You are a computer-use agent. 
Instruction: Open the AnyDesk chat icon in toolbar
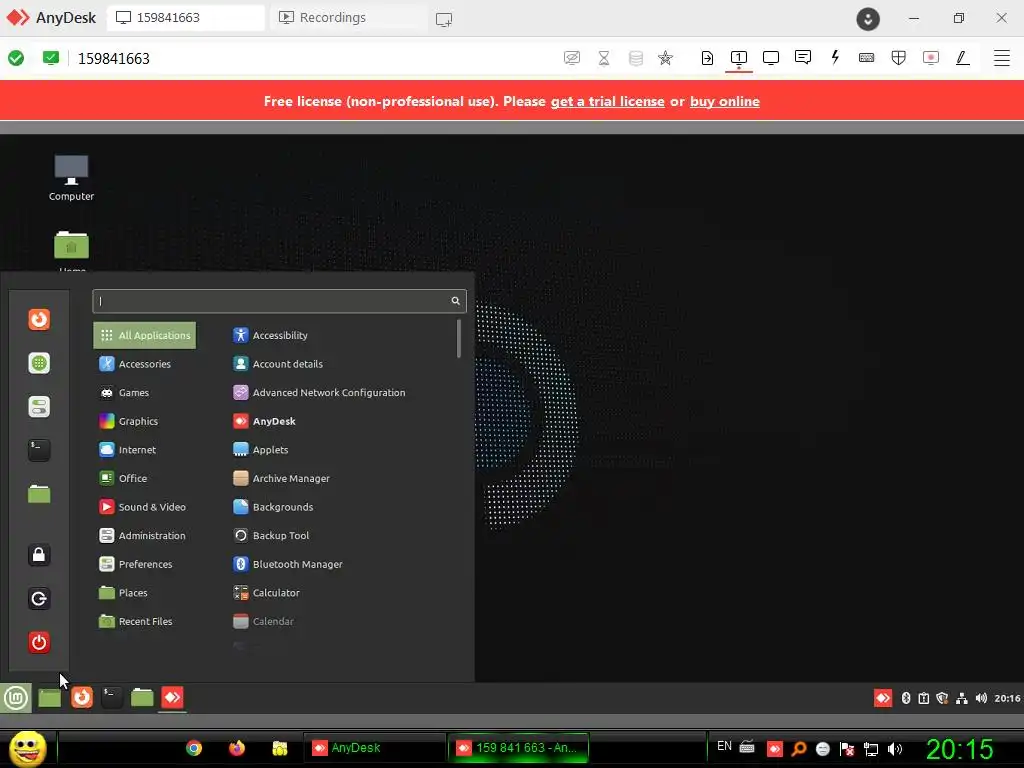click(x=803, y=57)
